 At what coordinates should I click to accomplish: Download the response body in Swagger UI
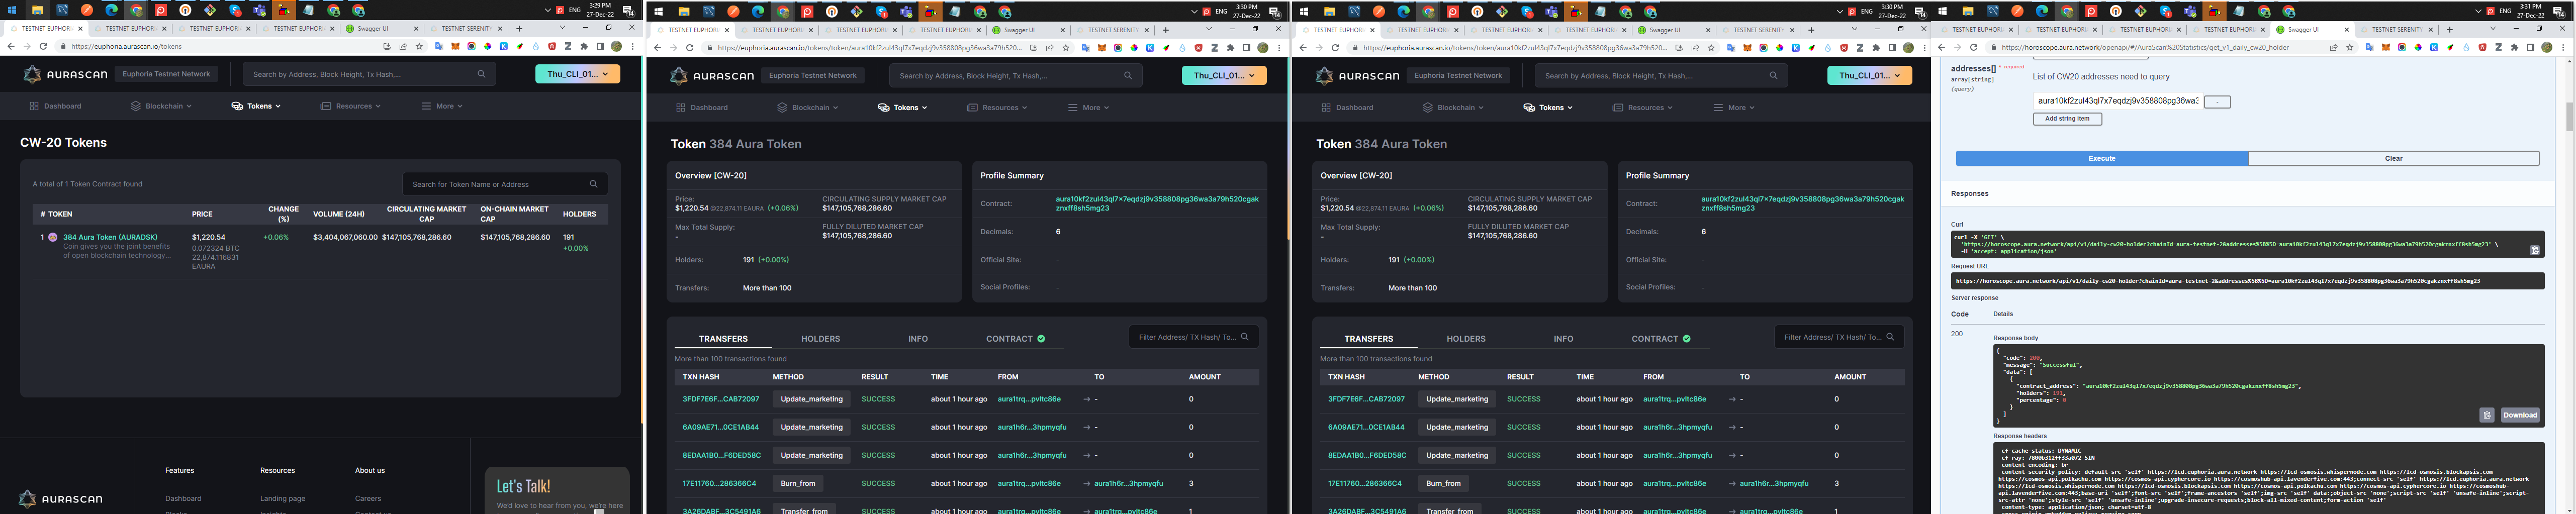2519,415
